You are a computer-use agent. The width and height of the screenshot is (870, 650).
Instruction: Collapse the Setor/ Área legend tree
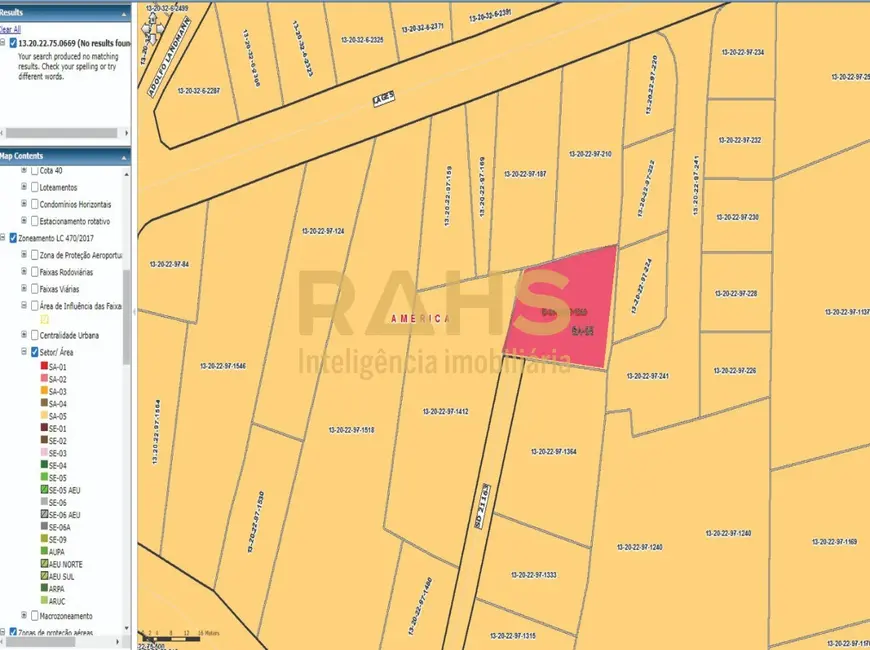pyautogui.click(x=23, y=352)
